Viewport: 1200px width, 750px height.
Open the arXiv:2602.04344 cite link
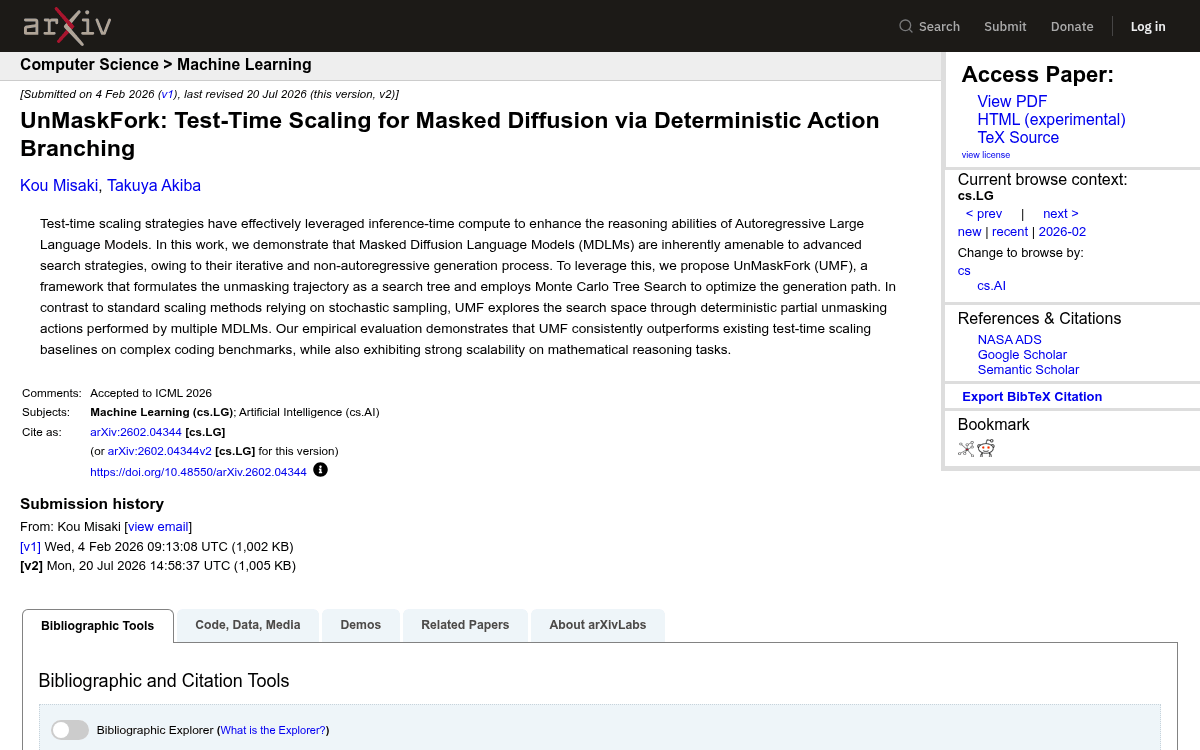136,433
